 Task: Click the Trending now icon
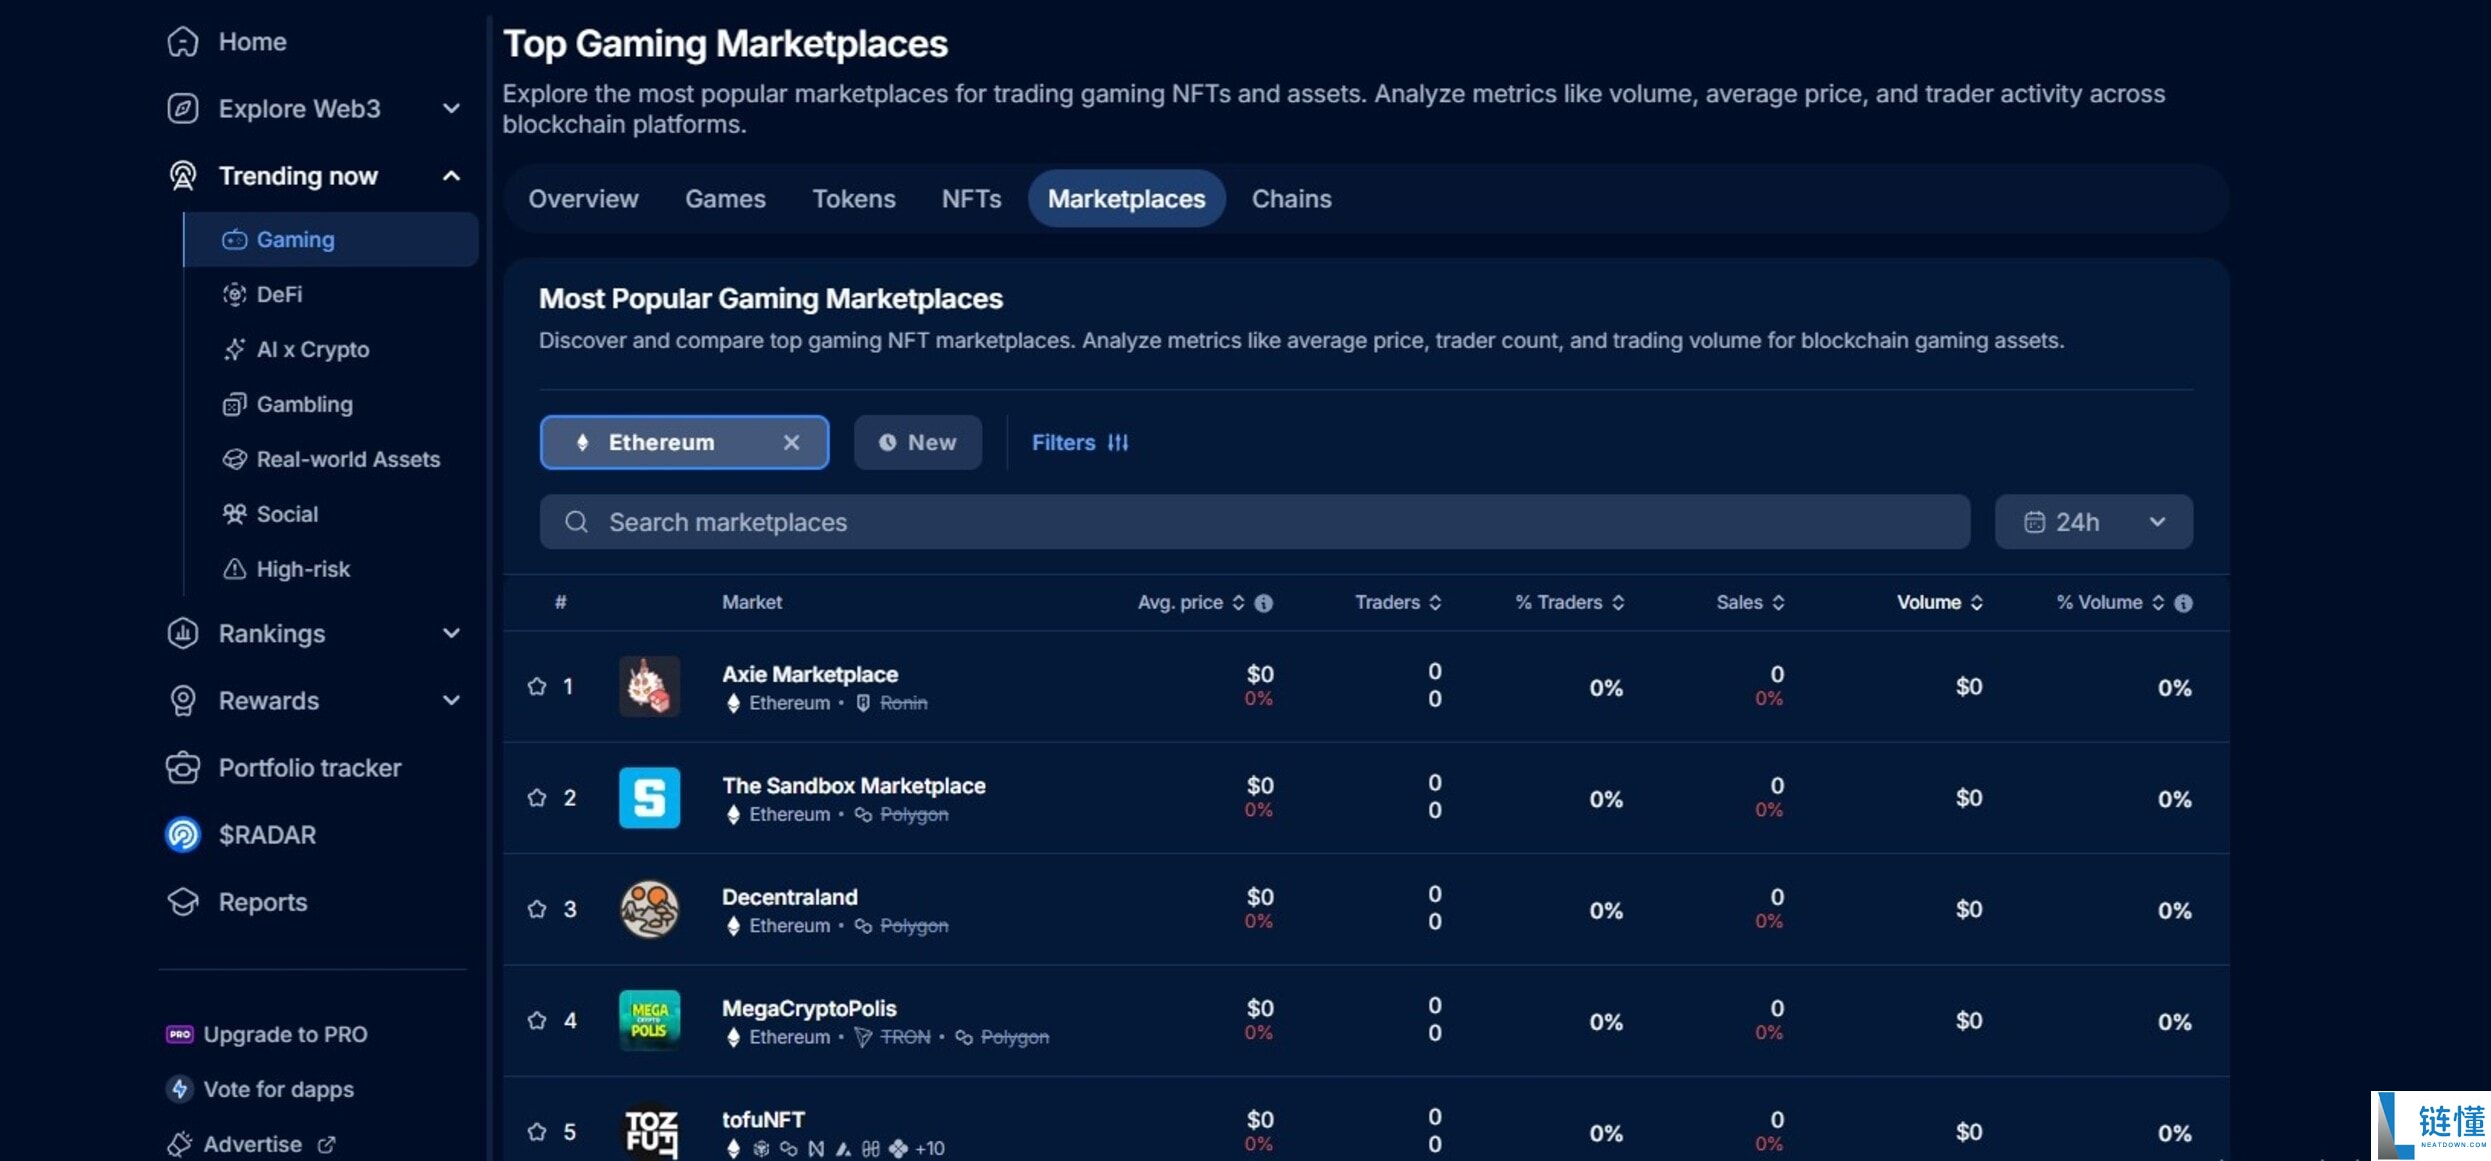pos(183,176)
